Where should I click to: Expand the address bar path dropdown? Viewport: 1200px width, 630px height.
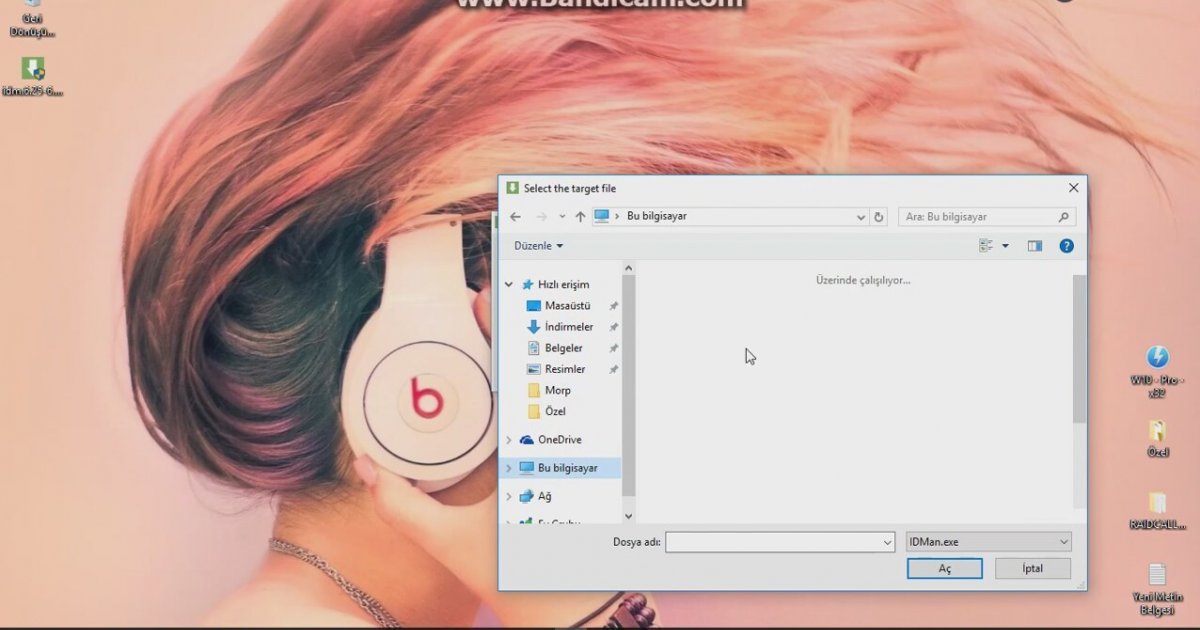point(861,217)
